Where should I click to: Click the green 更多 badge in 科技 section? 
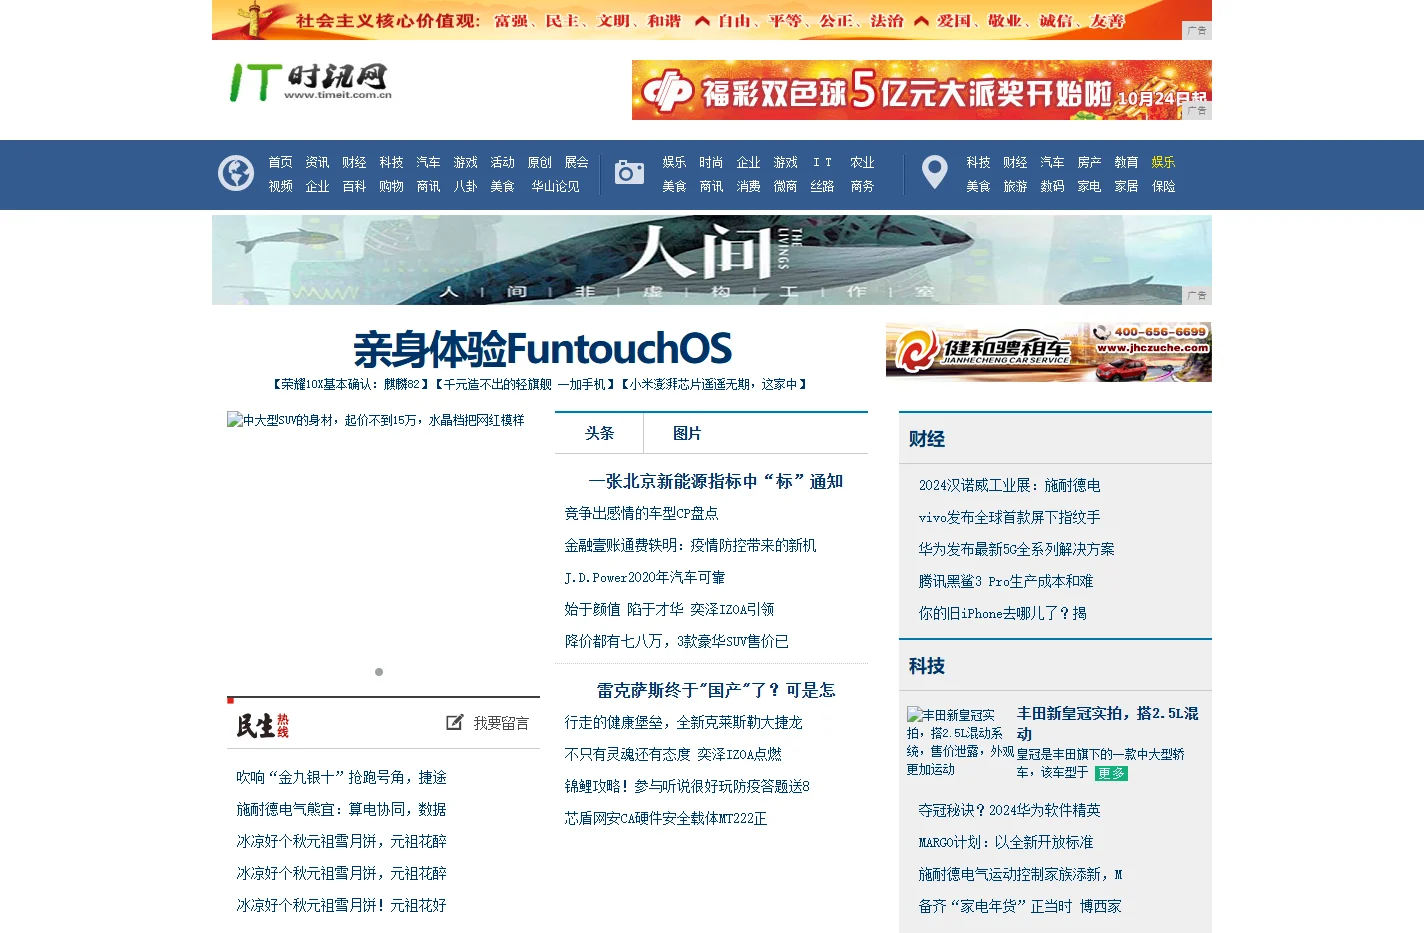[x=1110, y=773]
